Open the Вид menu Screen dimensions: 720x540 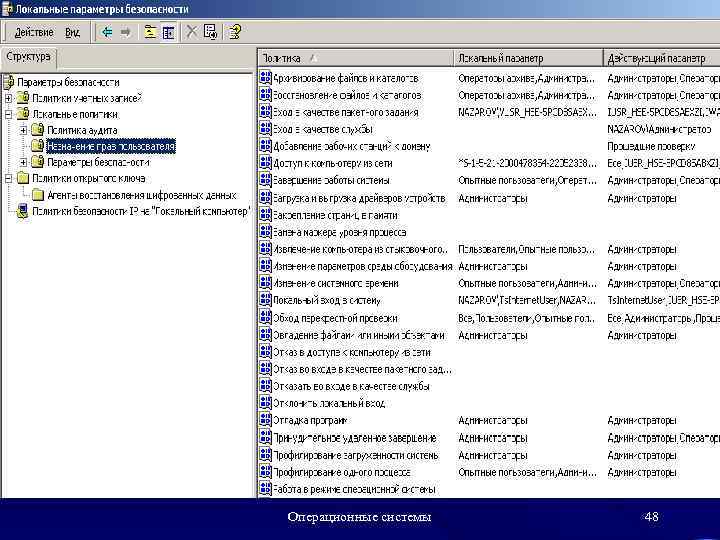tap(72, 32)
